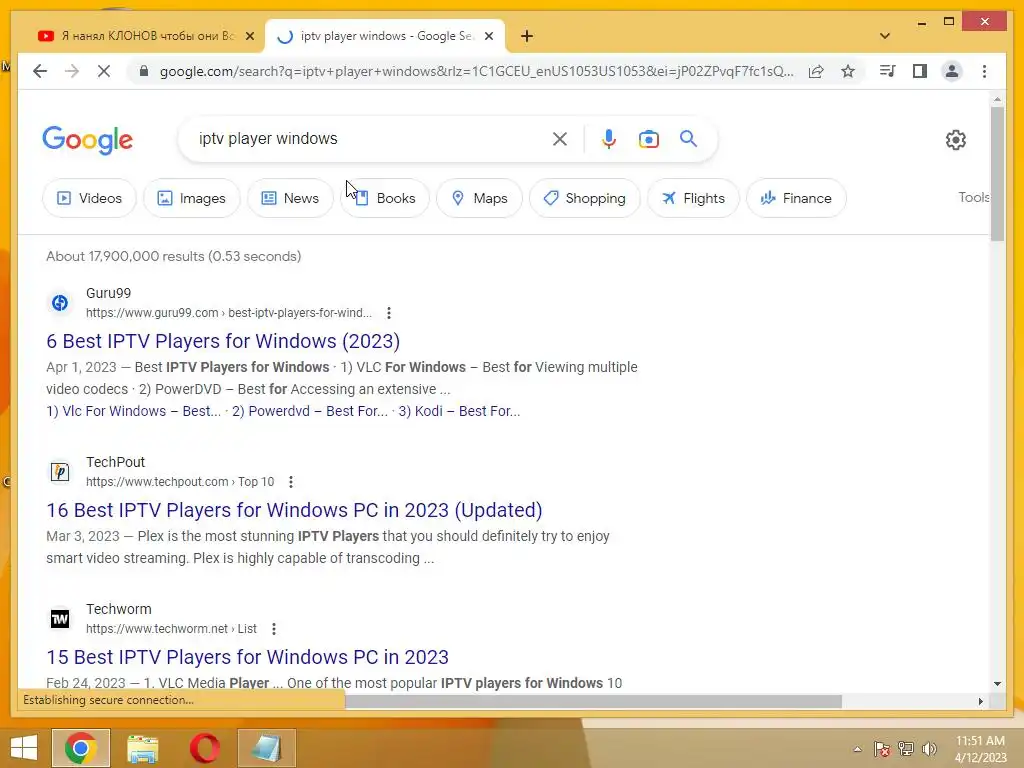Click the vertical scrollbar thumb
1024x768 pixels.
997,174
